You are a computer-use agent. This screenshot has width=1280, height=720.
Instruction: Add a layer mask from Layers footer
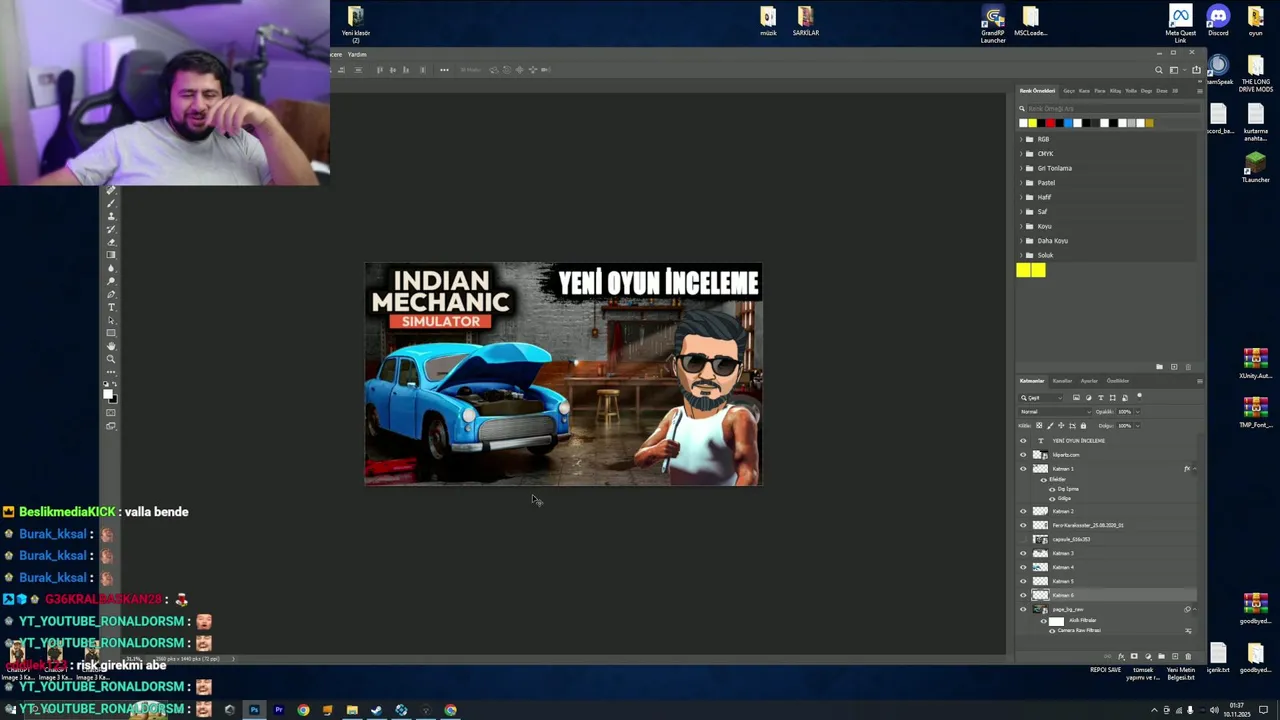pyautogui.click(x=1134, y=656)
